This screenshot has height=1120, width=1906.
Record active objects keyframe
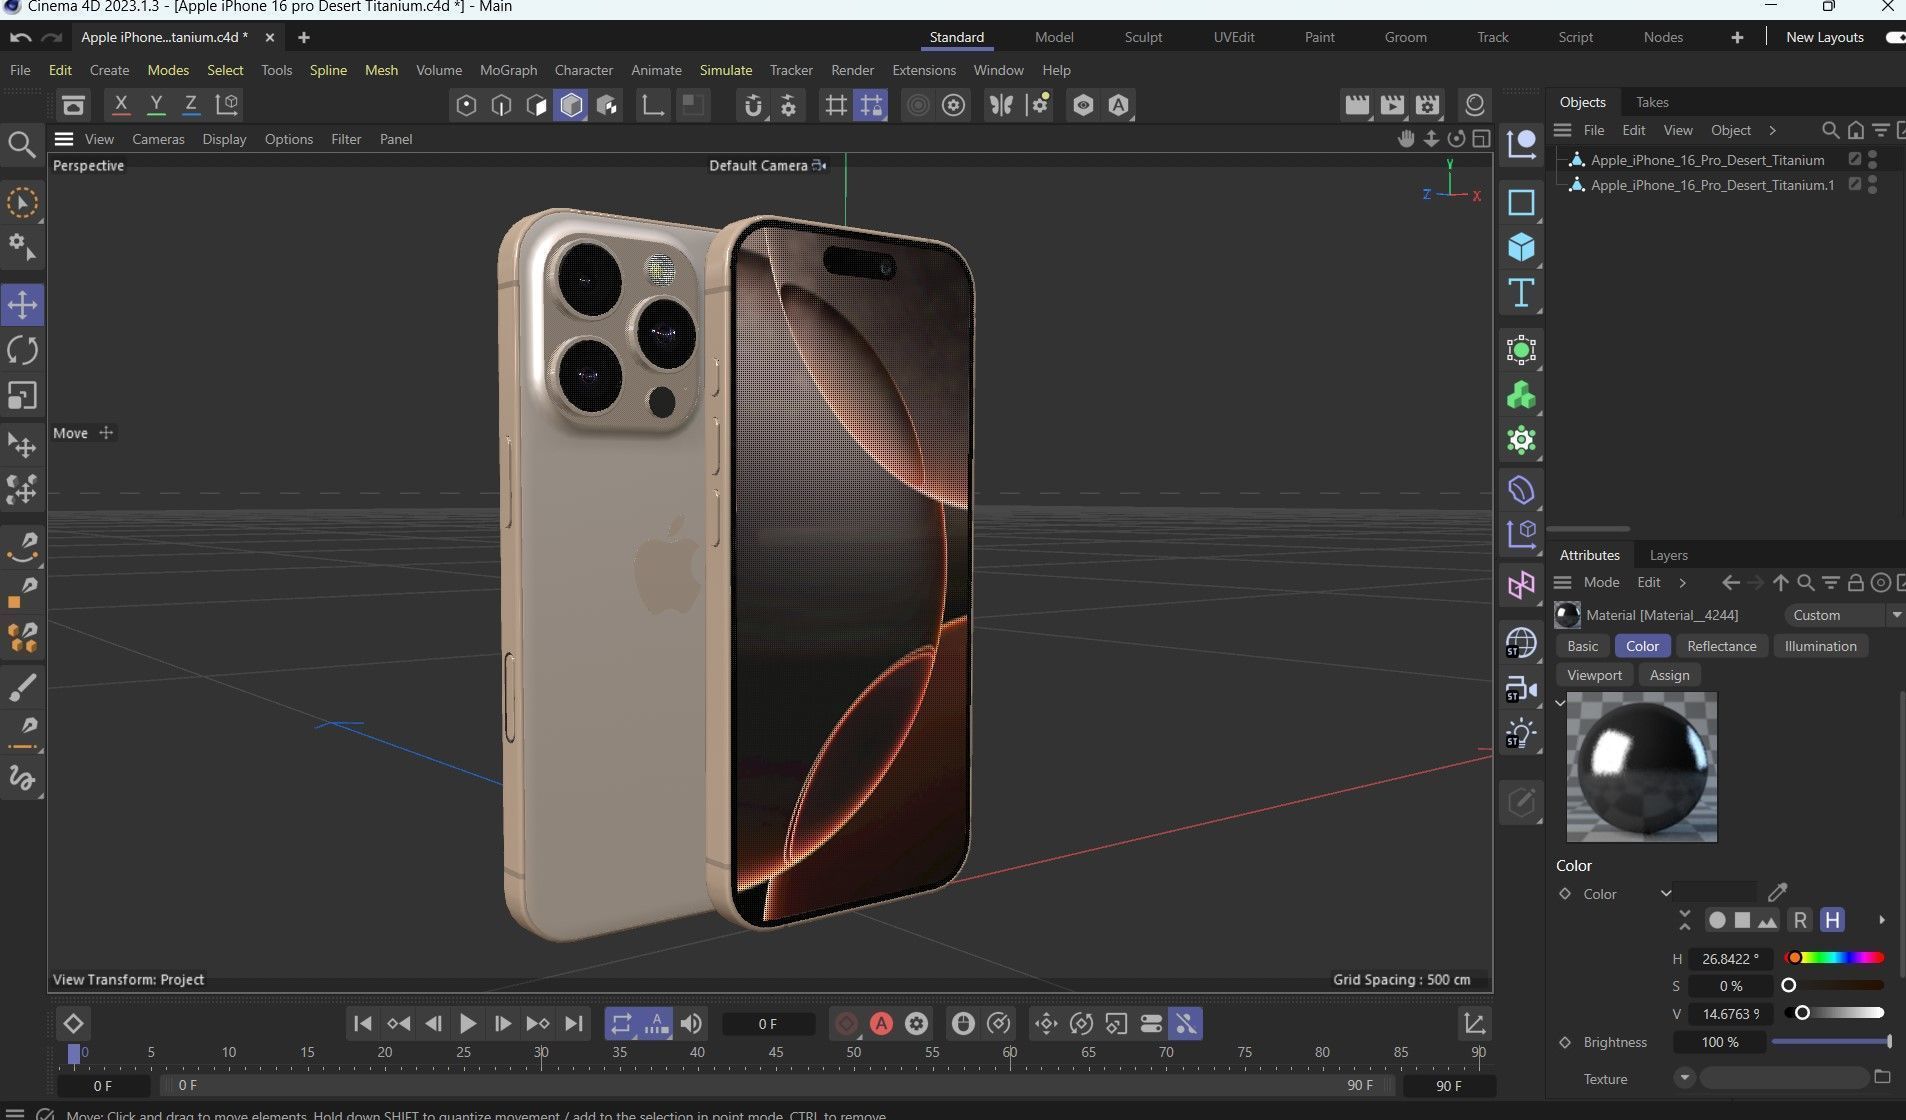(846, 1023)
